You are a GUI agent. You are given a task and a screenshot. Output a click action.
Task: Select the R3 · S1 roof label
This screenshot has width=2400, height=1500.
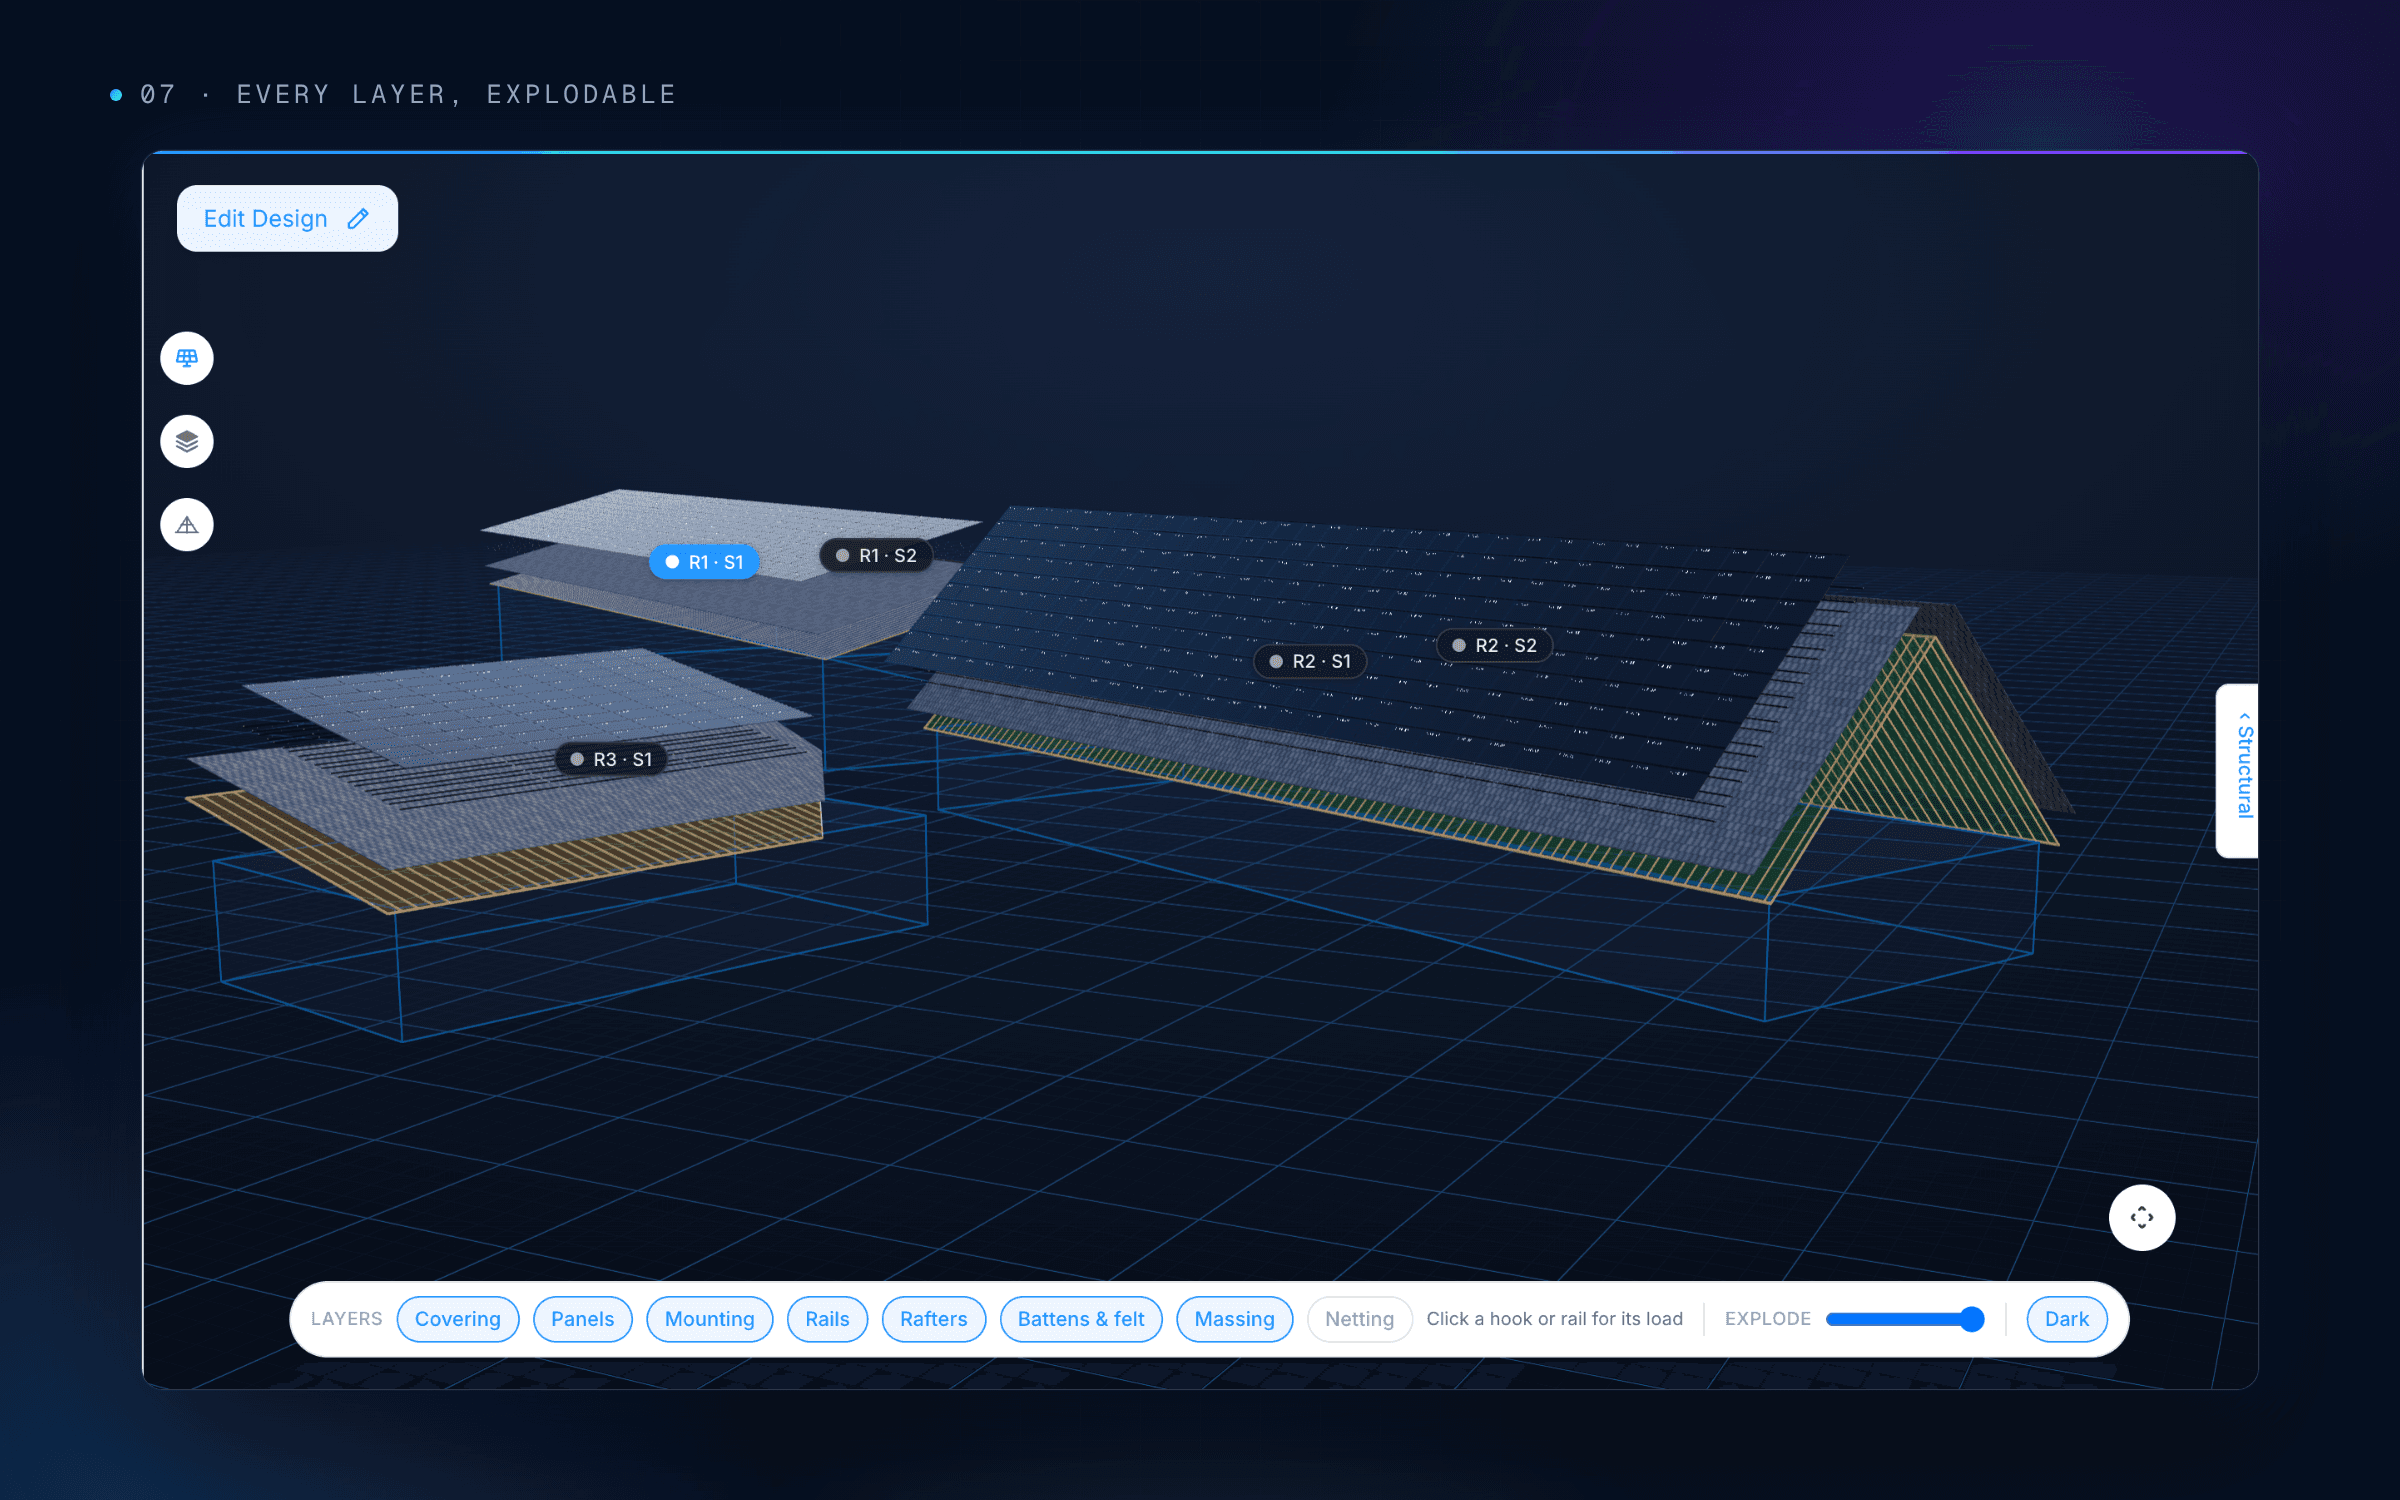(x=612, y=759)
